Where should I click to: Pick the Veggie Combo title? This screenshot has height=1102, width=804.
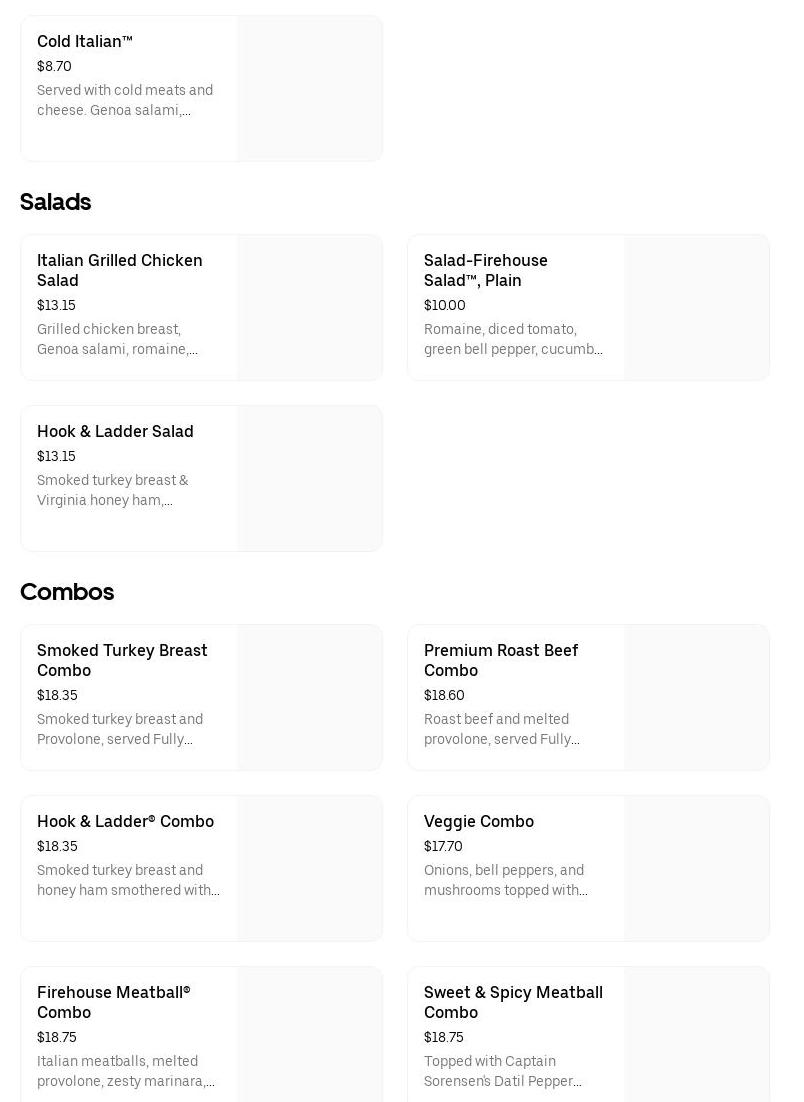coord(479,822)
